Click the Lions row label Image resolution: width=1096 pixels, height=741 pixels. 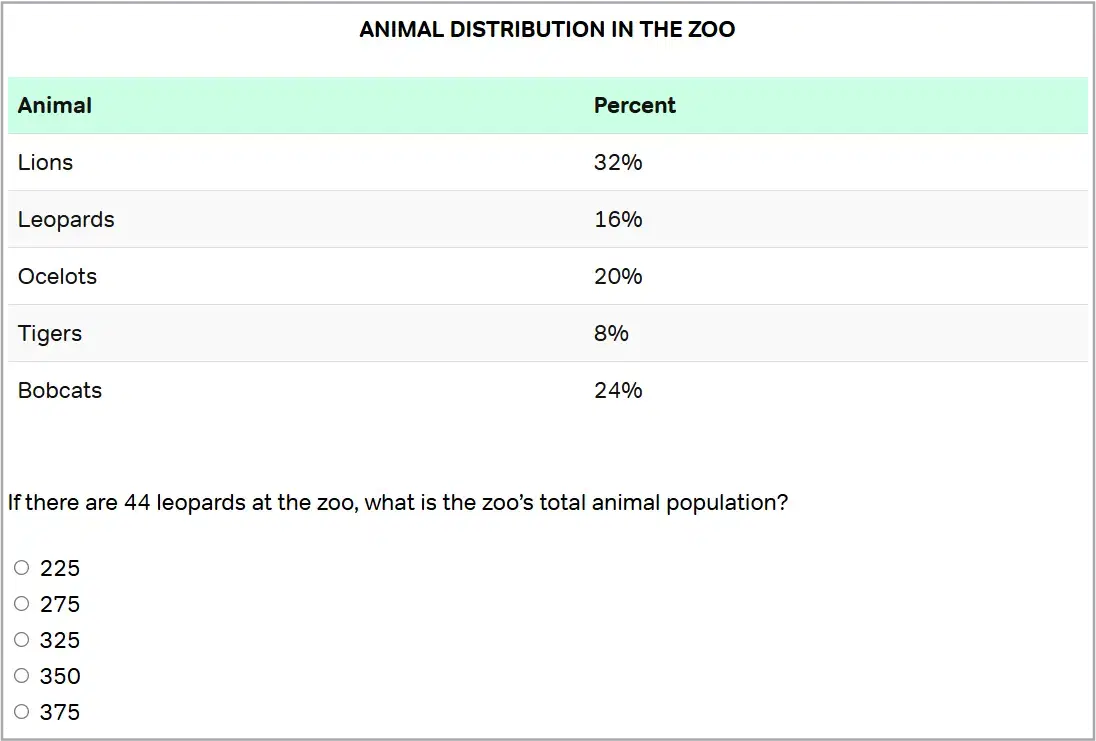(x=46, y=163)
